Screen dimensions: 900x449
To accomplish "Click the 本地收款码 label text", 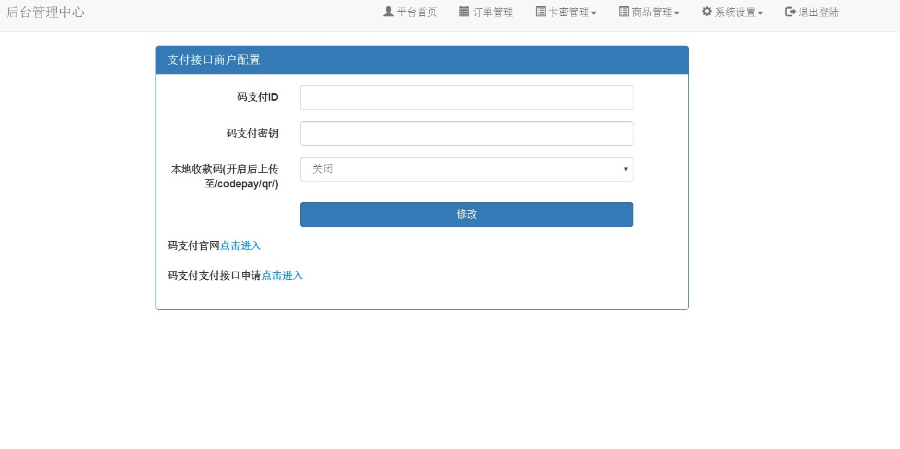I will pyautogui.click(x=224, y=176).
